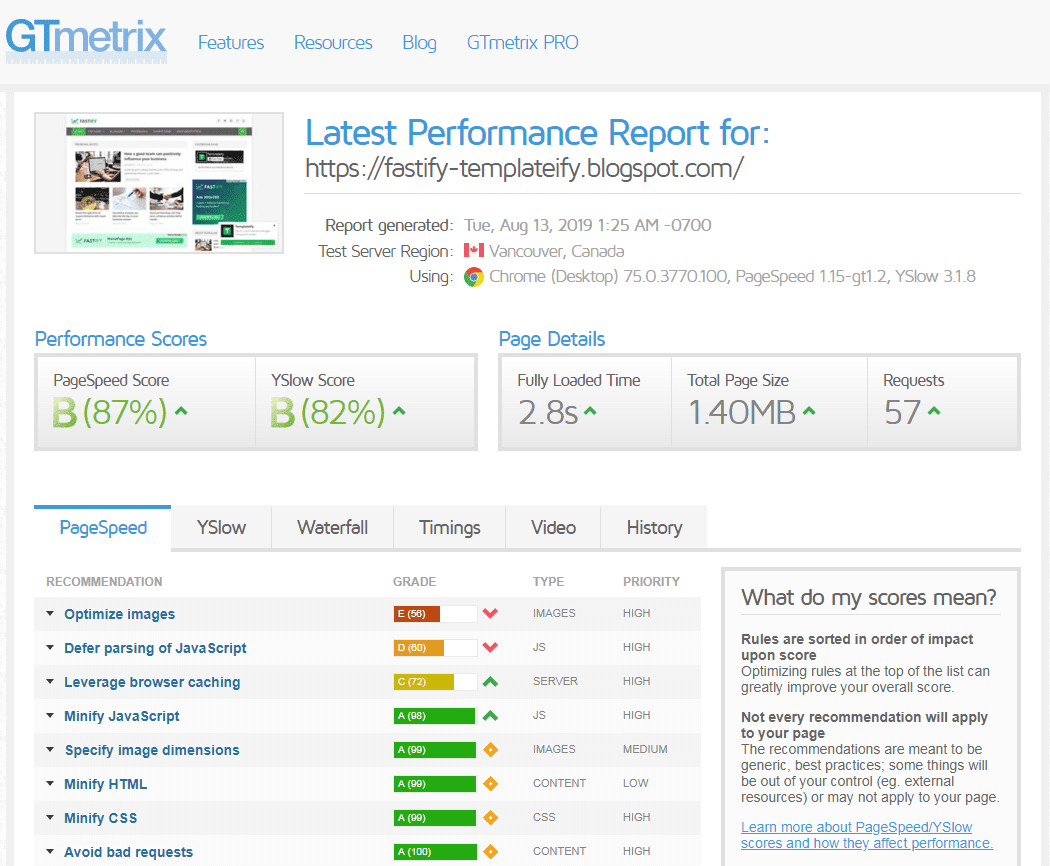Click the RECOMMENDATION column header
The width and height of the screenshot is (1050, 866).
(x=104, y=581)
